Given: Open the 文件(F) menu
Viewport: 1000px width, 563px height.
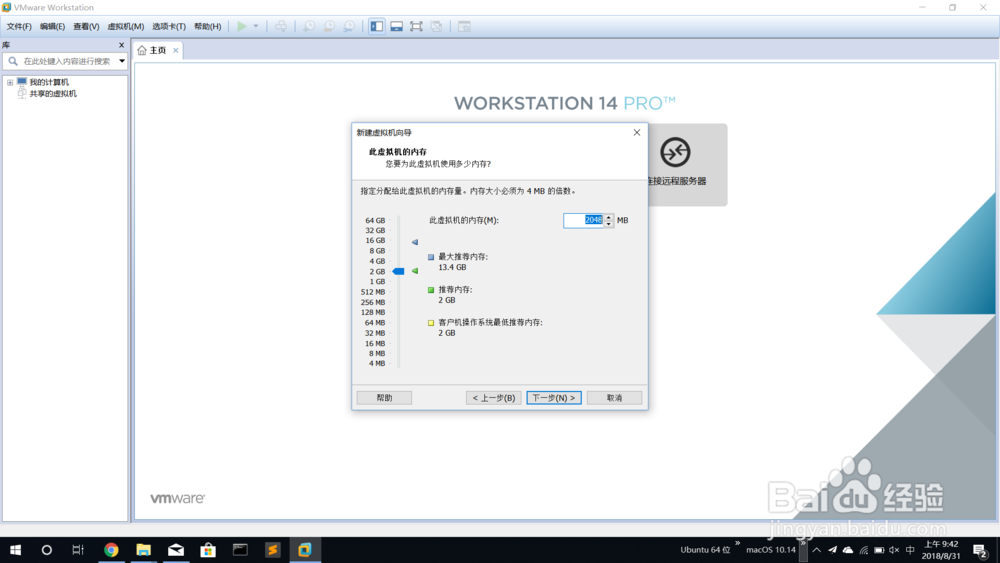Looking at the screenshot, I should coord(18,26).
